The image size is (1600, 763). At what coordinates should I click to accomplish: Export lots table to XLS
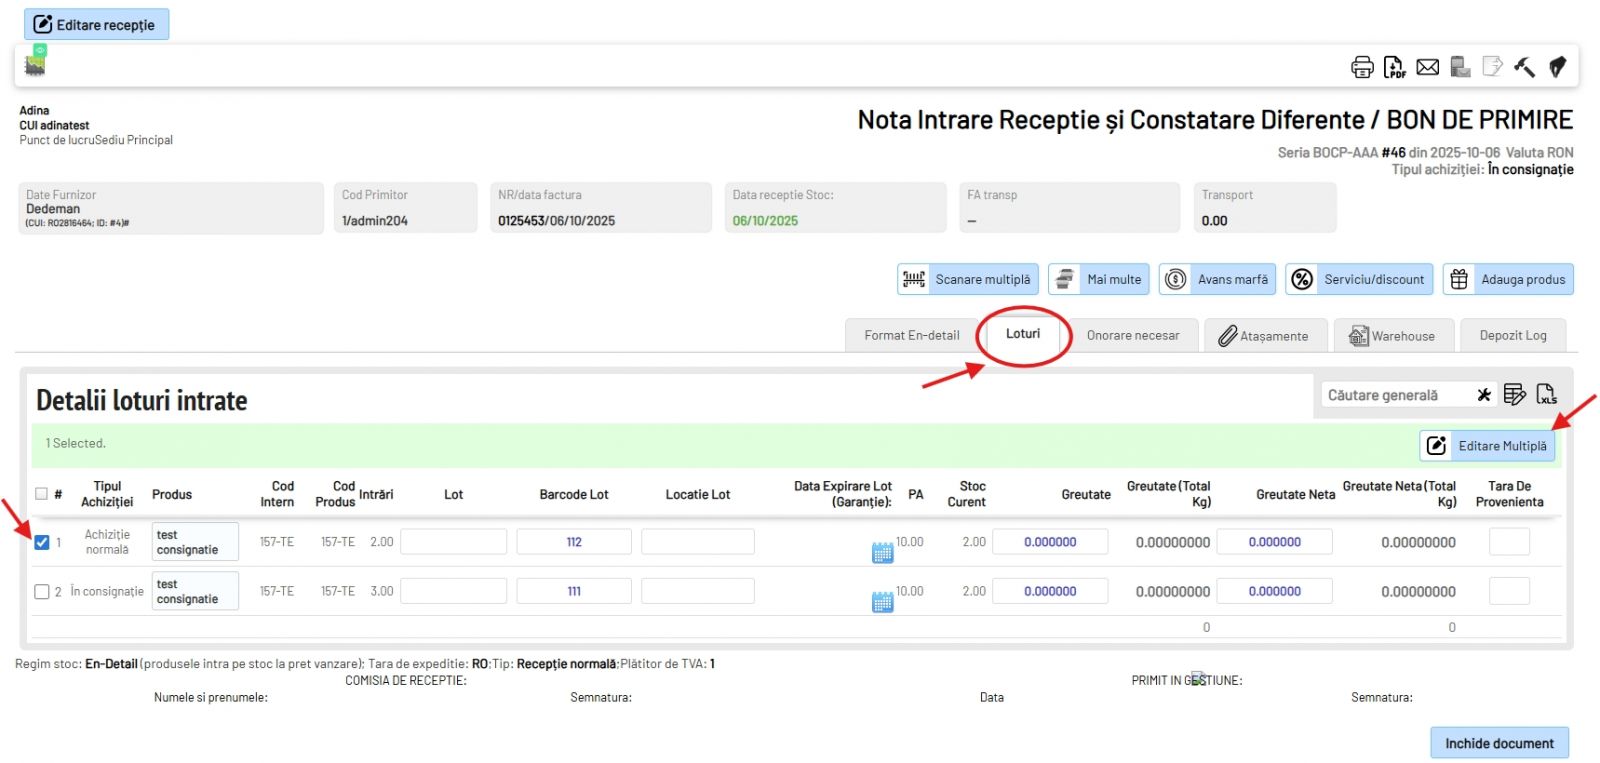tap(1546, 395)
